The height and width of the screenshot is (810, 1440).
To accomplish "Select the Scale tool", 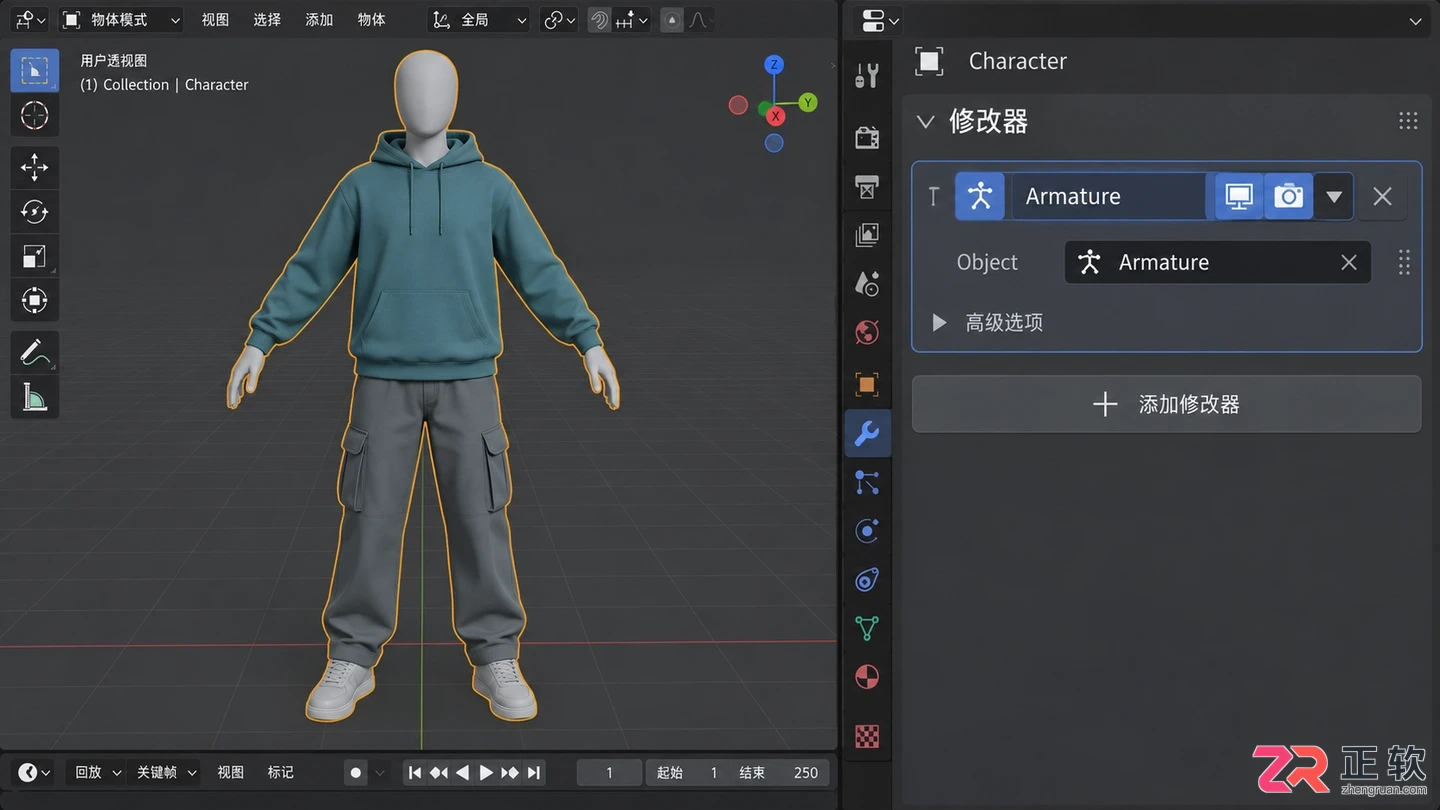I will point(35,256).
